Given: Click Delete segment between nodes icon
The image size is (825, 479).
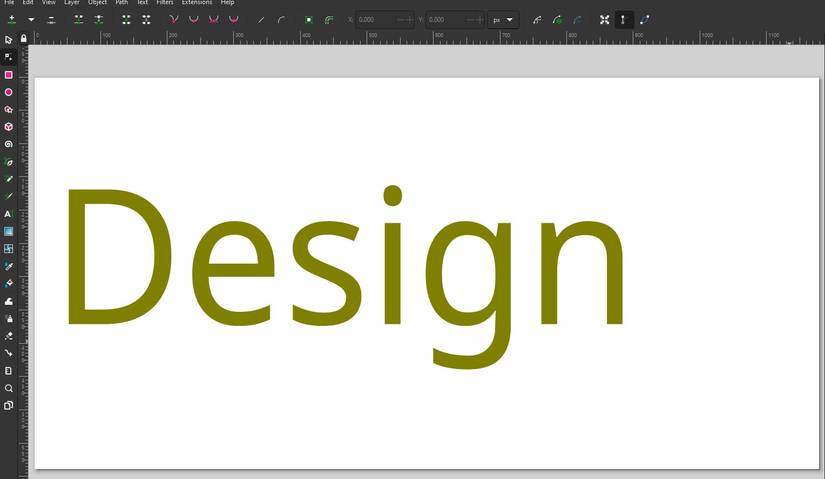Looking at the screenshot, I should tap(146, 19).
